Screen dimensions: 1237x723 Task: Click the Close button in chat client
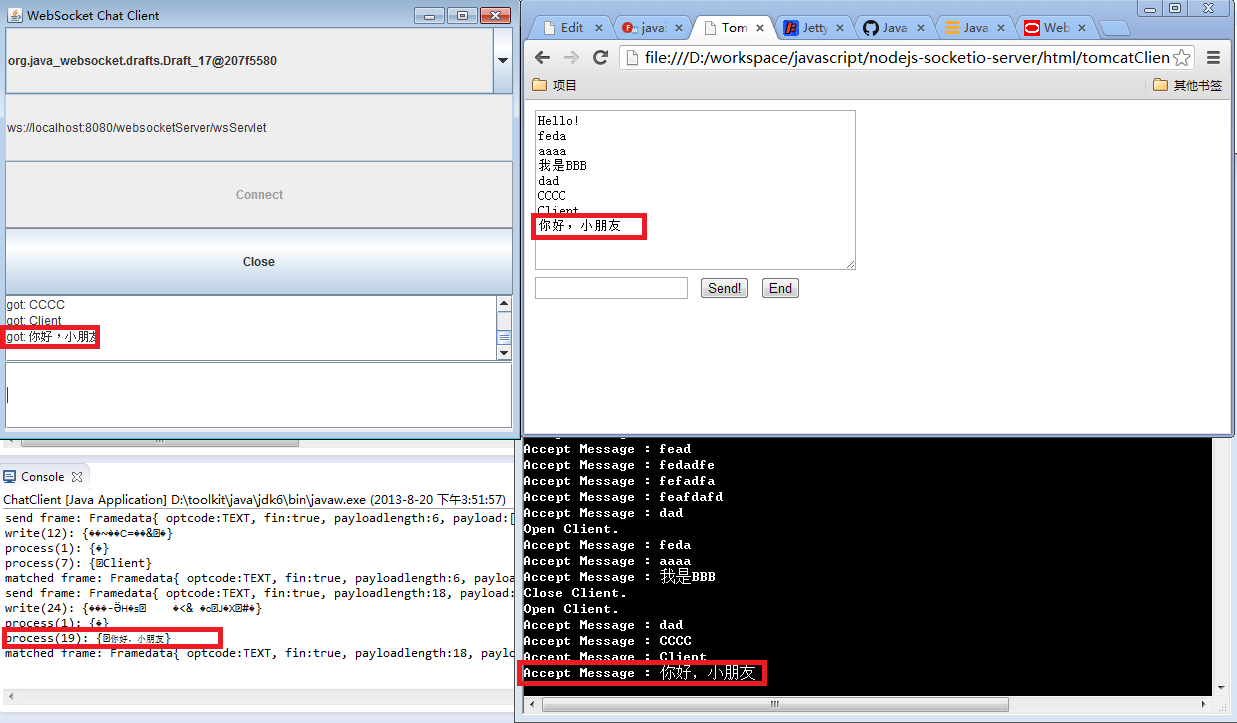(x=259, y=261)
